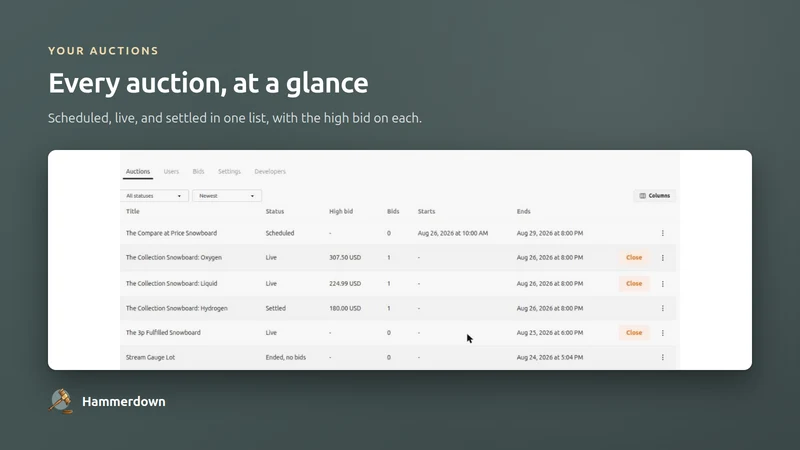
Task: Click the Status column header
Action: pos(274,211)
